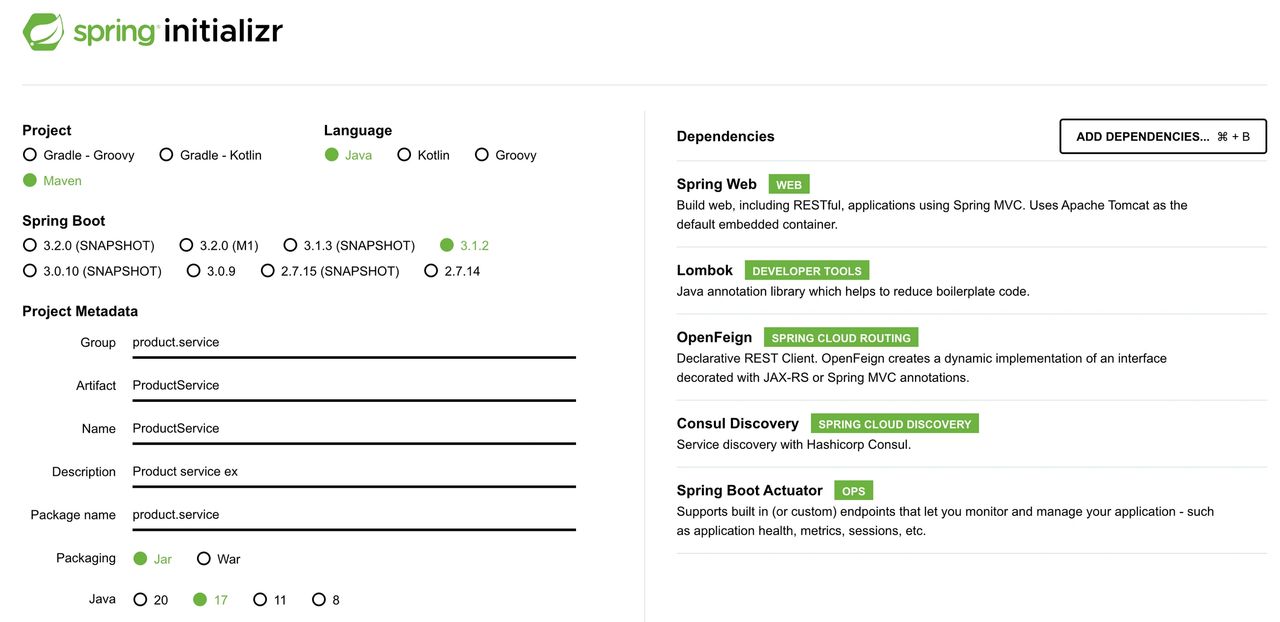This screenshot has height=622, width=1280.
Task: Click the Spring Initializr leaf logo
Action: pos(44,32)
